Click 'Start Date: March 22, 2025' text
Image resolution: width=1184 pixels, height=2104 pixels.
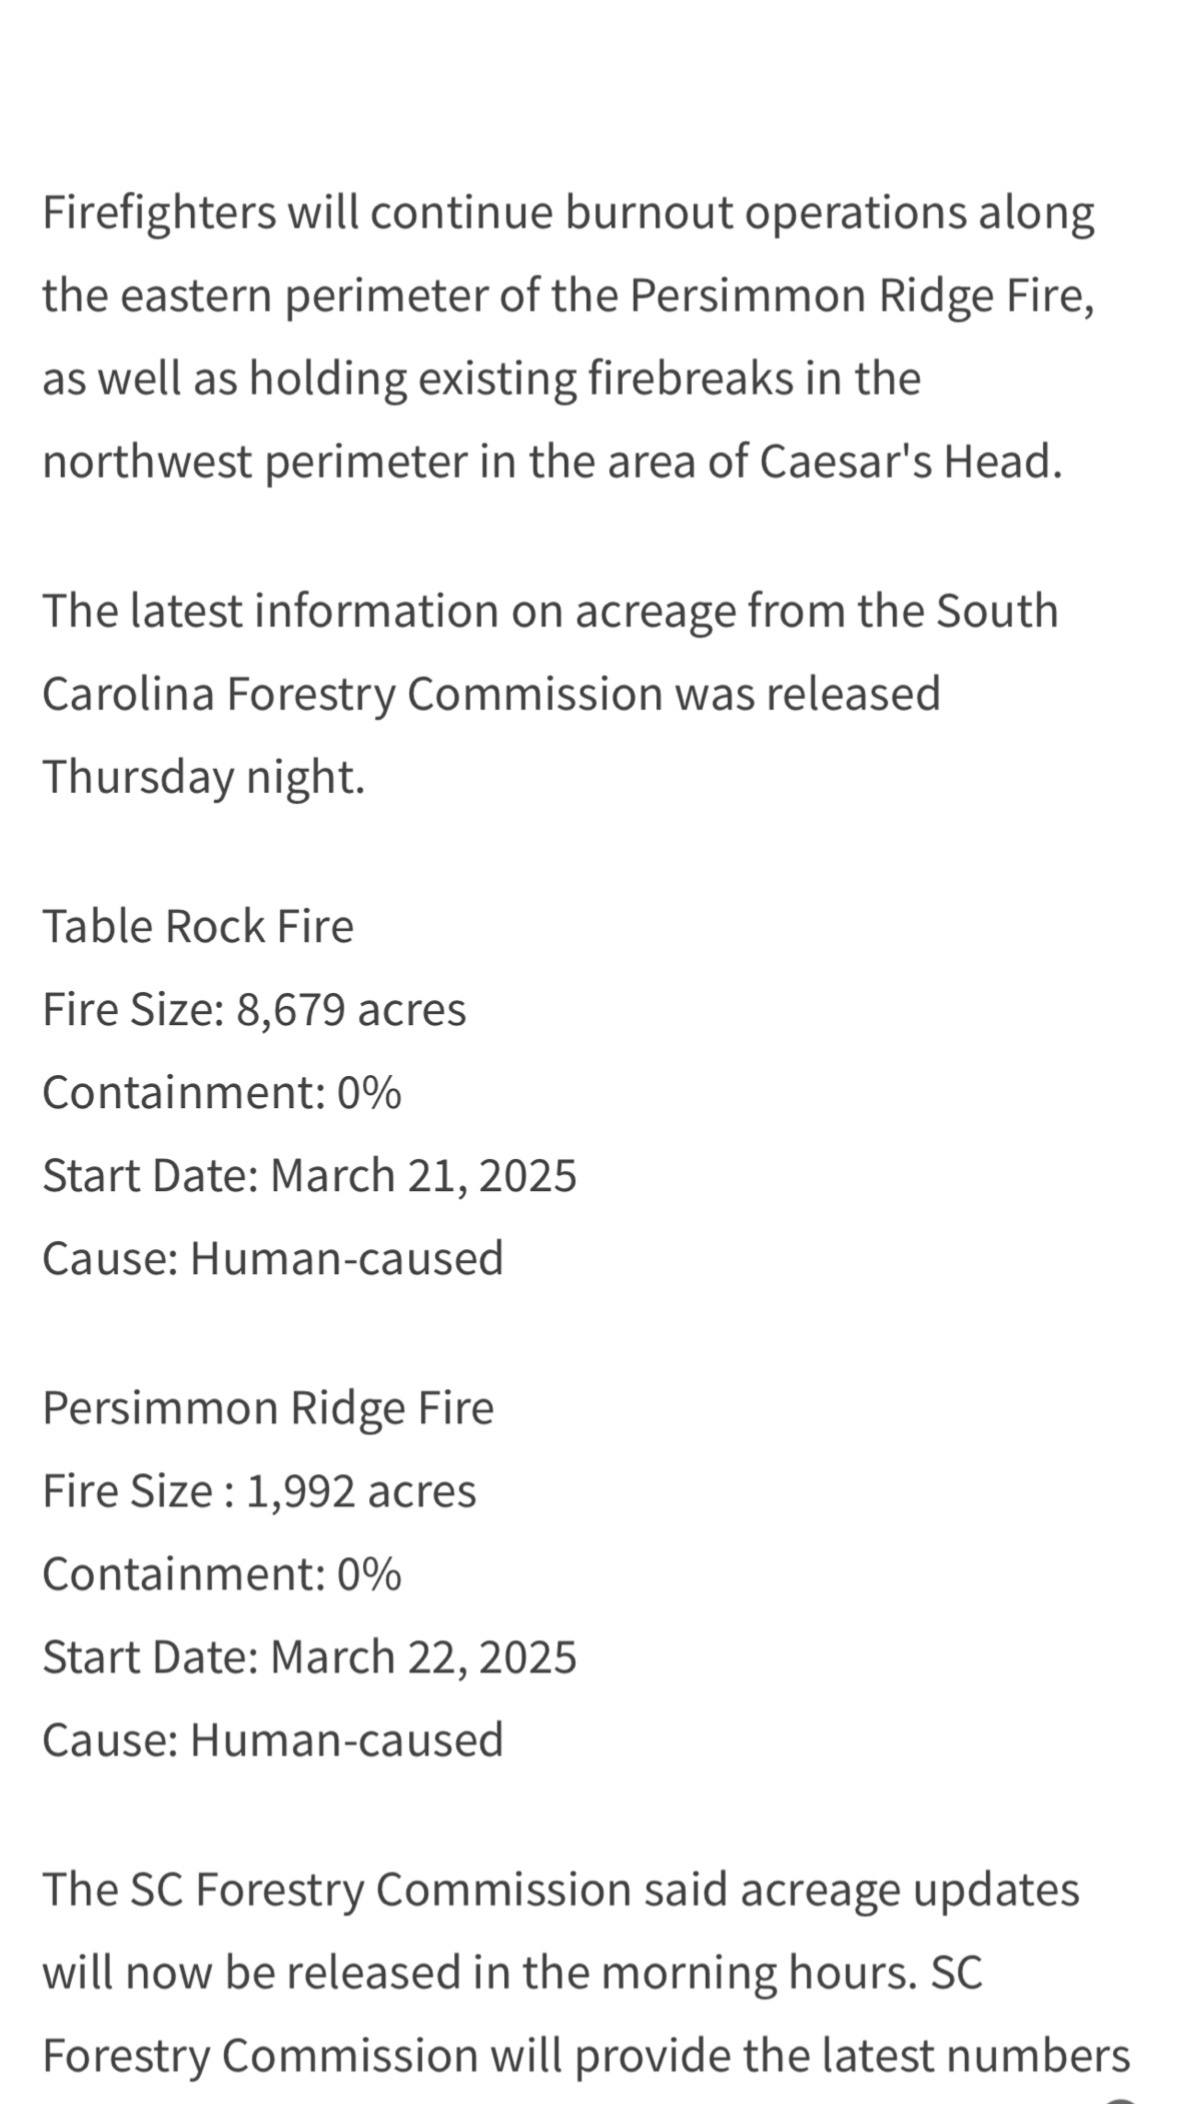point(309,1657)
